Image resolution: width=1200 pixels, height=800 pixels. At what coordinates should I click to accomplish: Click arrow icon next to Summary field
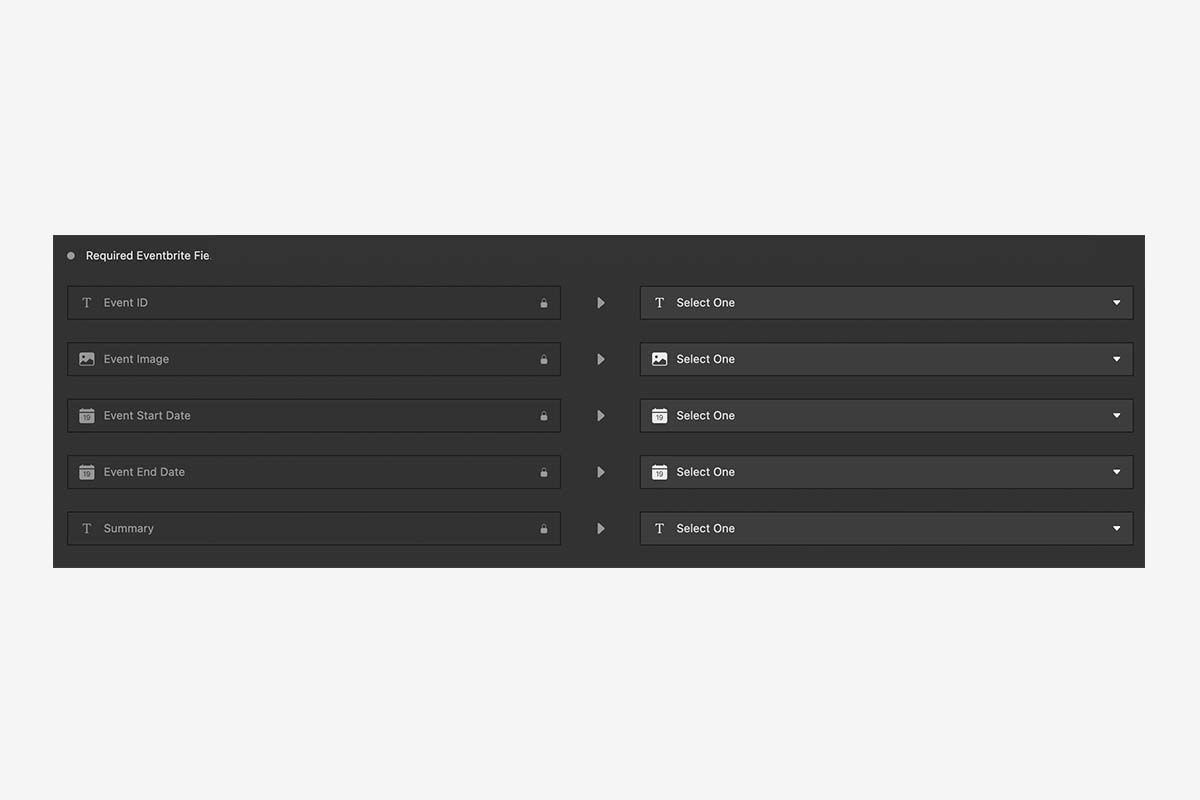(601, 529)
